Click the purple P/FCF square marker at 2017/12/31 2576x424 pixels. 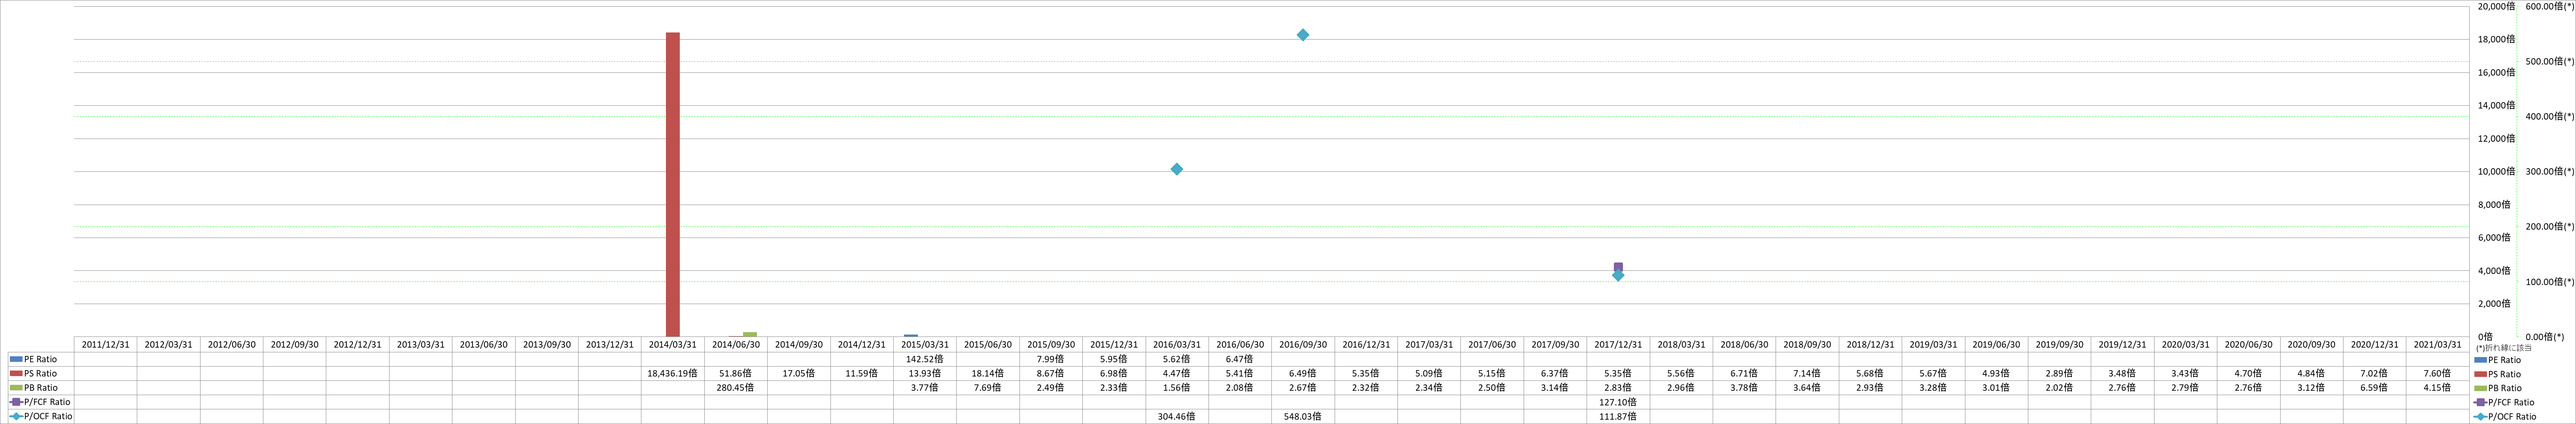1618,267
